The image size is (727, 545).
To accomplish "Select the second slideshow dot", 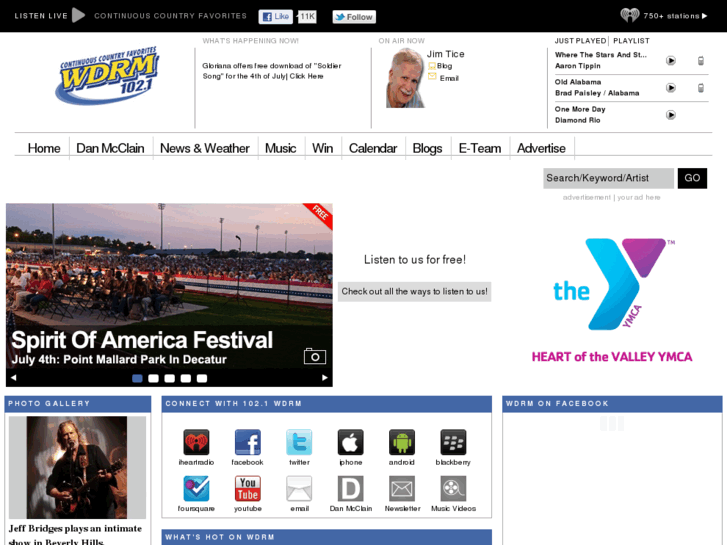I will [x=153, y=378].
